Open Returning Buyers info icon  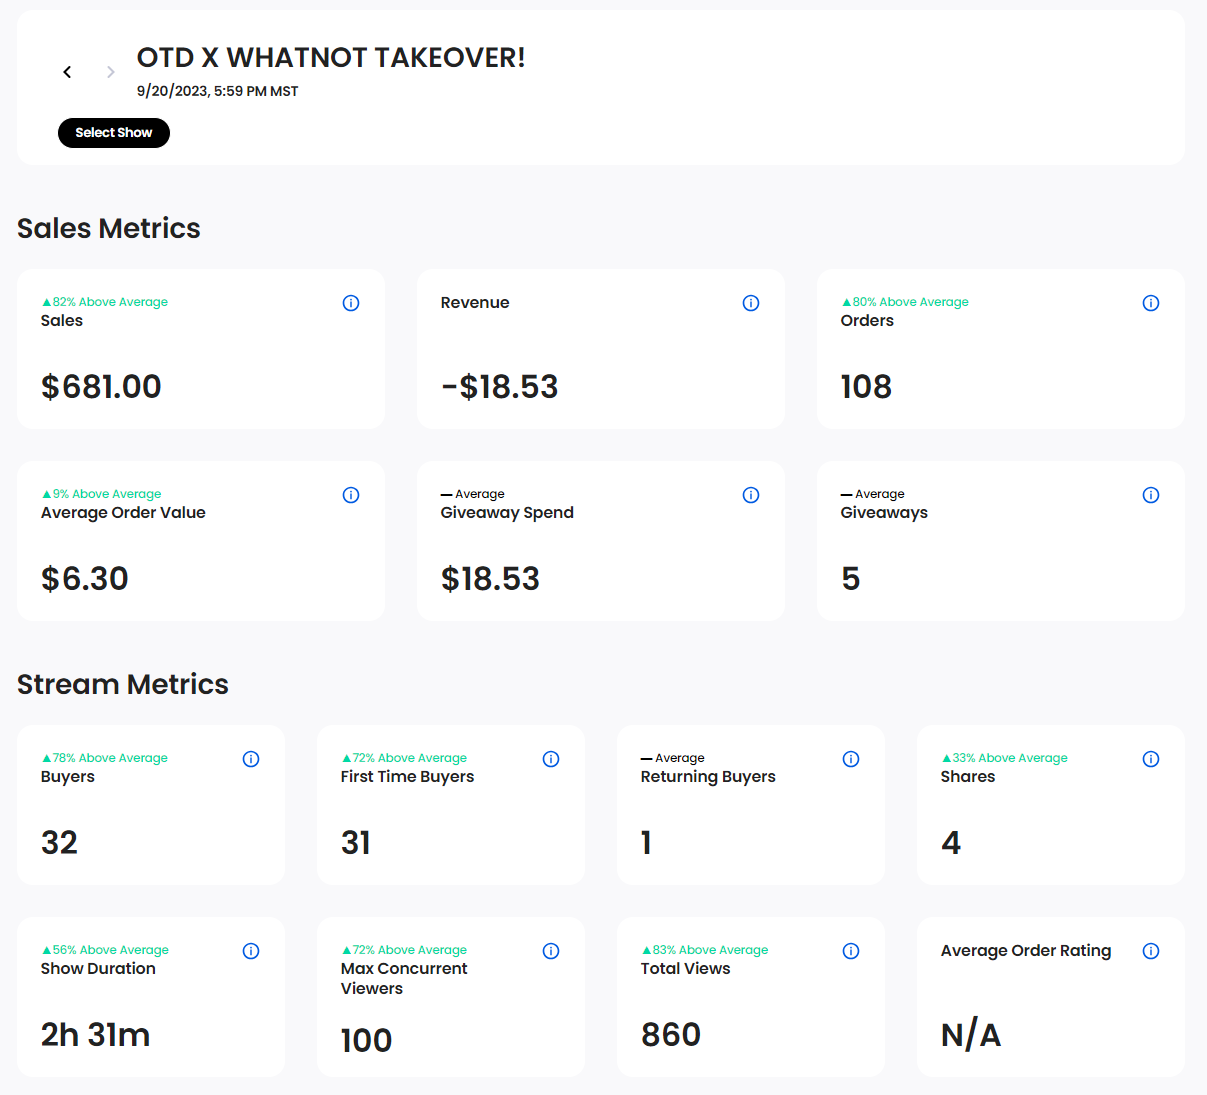(851, 759)
